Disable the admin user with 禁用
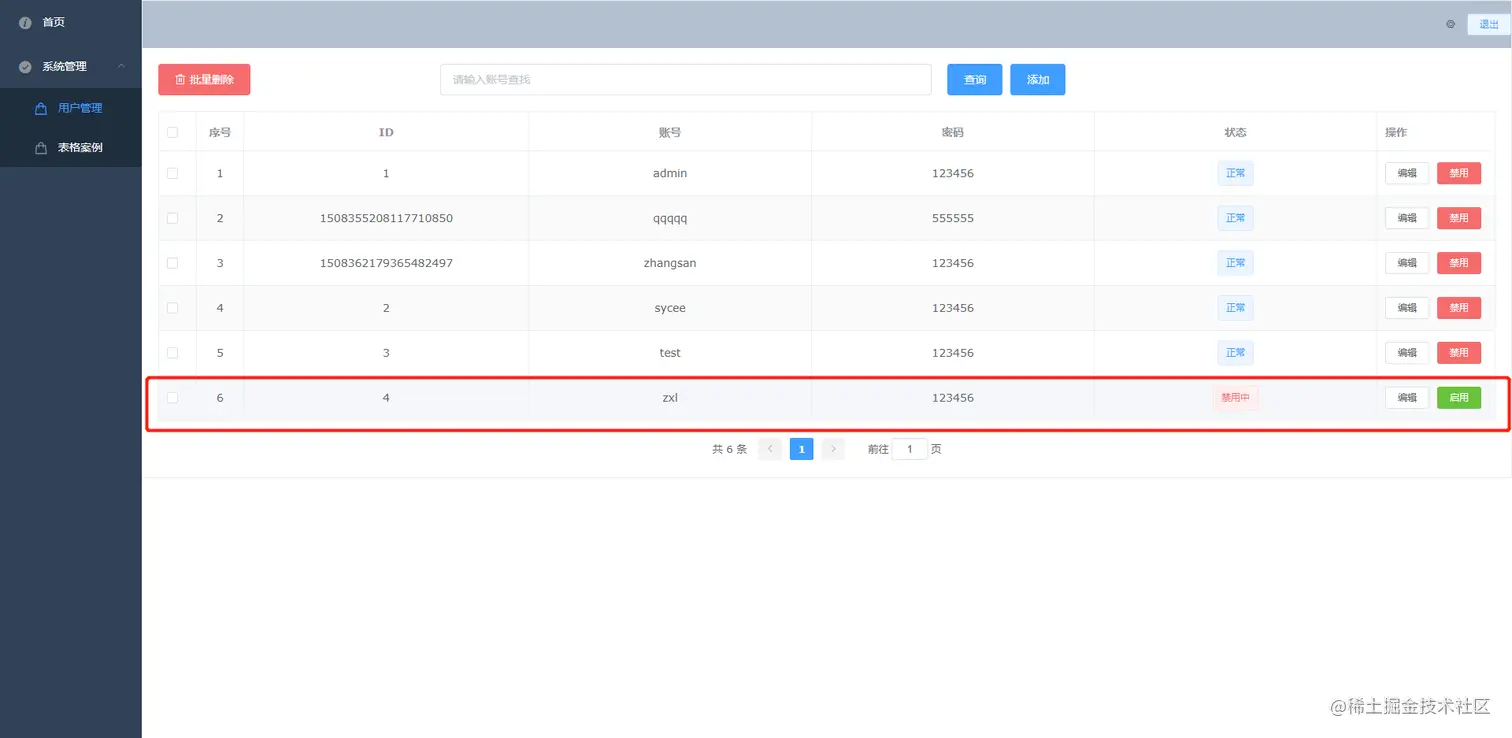 pyautogui.click(x=1459, y=173)
